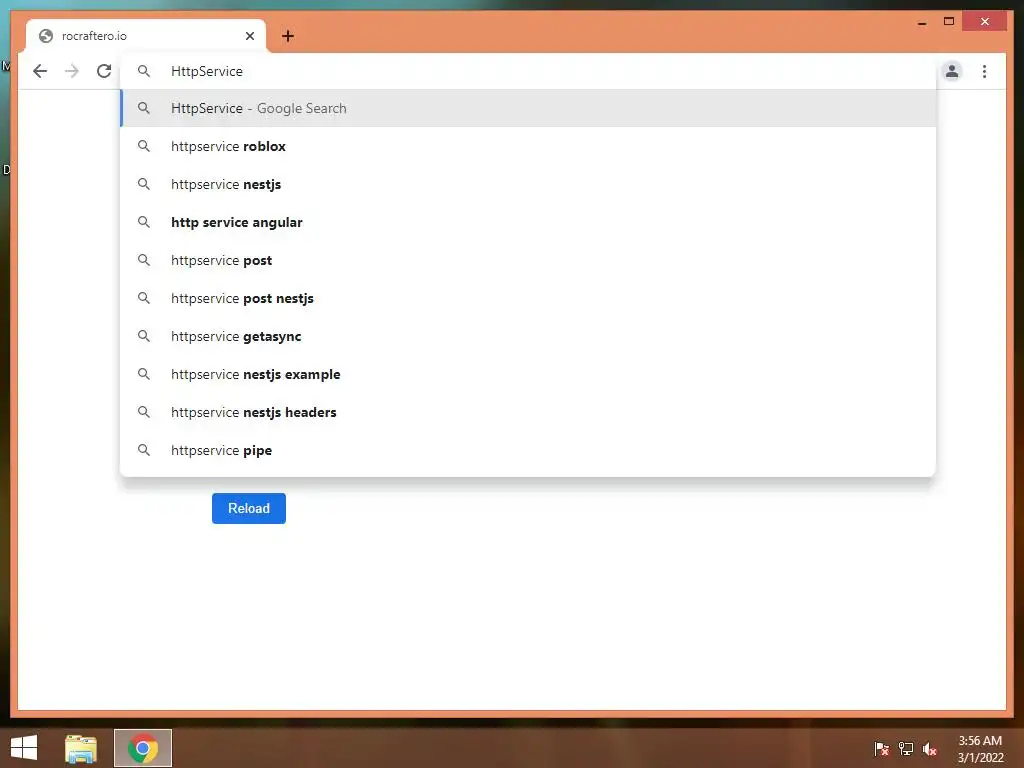Choose 'httpservice nestjs example' suggestion
1024x768 pixels.
(528, 374)
